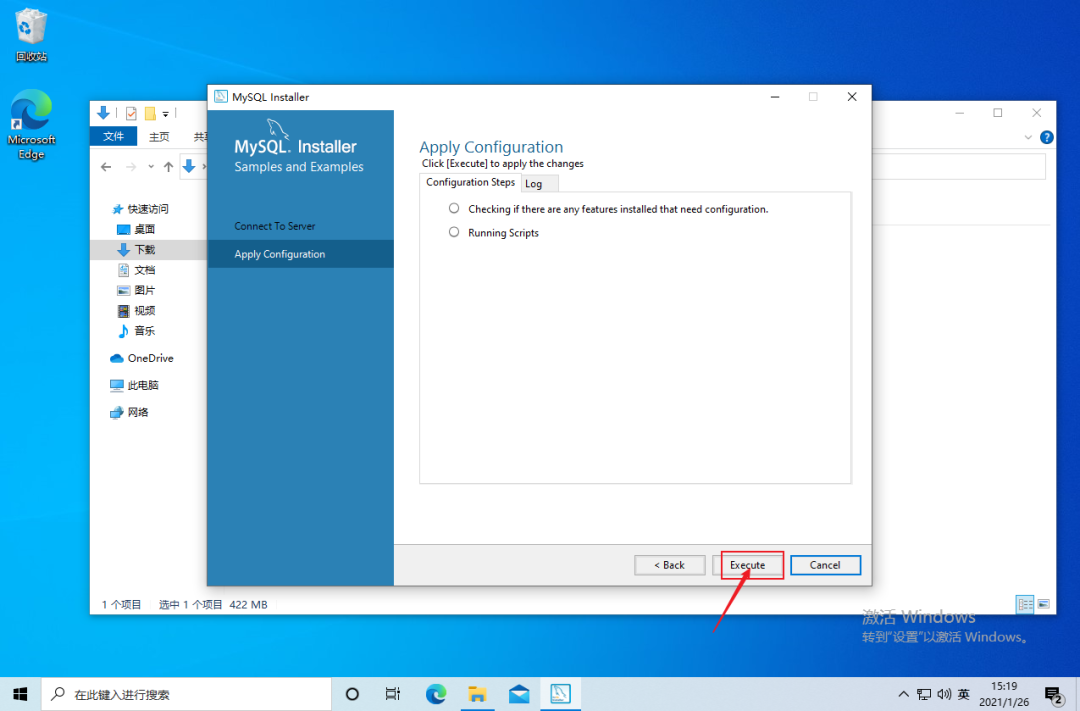Click quick access toolbar dropdown arrow
This screenshot has height=711, width=1080.
click(166, 114)
